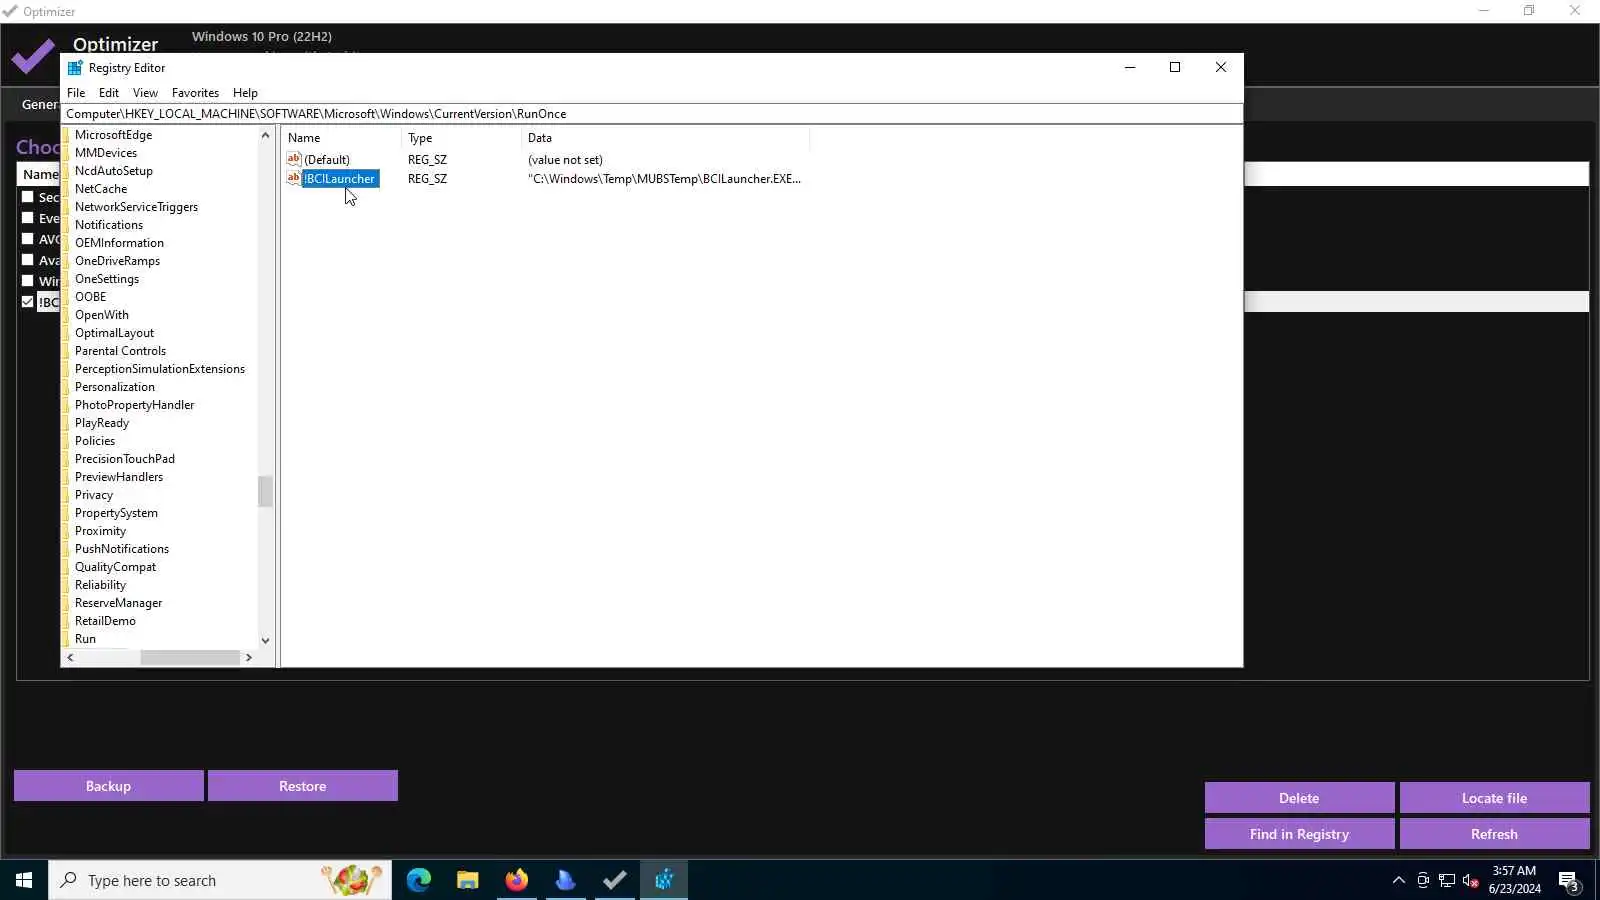Click the tree's scroll-down arrow
Screen dimensions: 1600x900
(265, 640)
